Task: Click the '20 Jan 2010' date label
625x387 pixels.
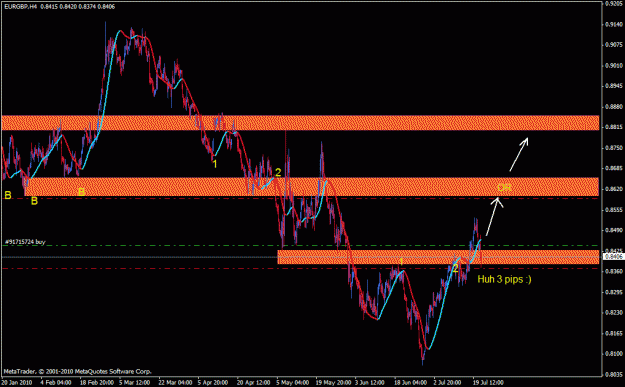Action: [x=17, y=383]
